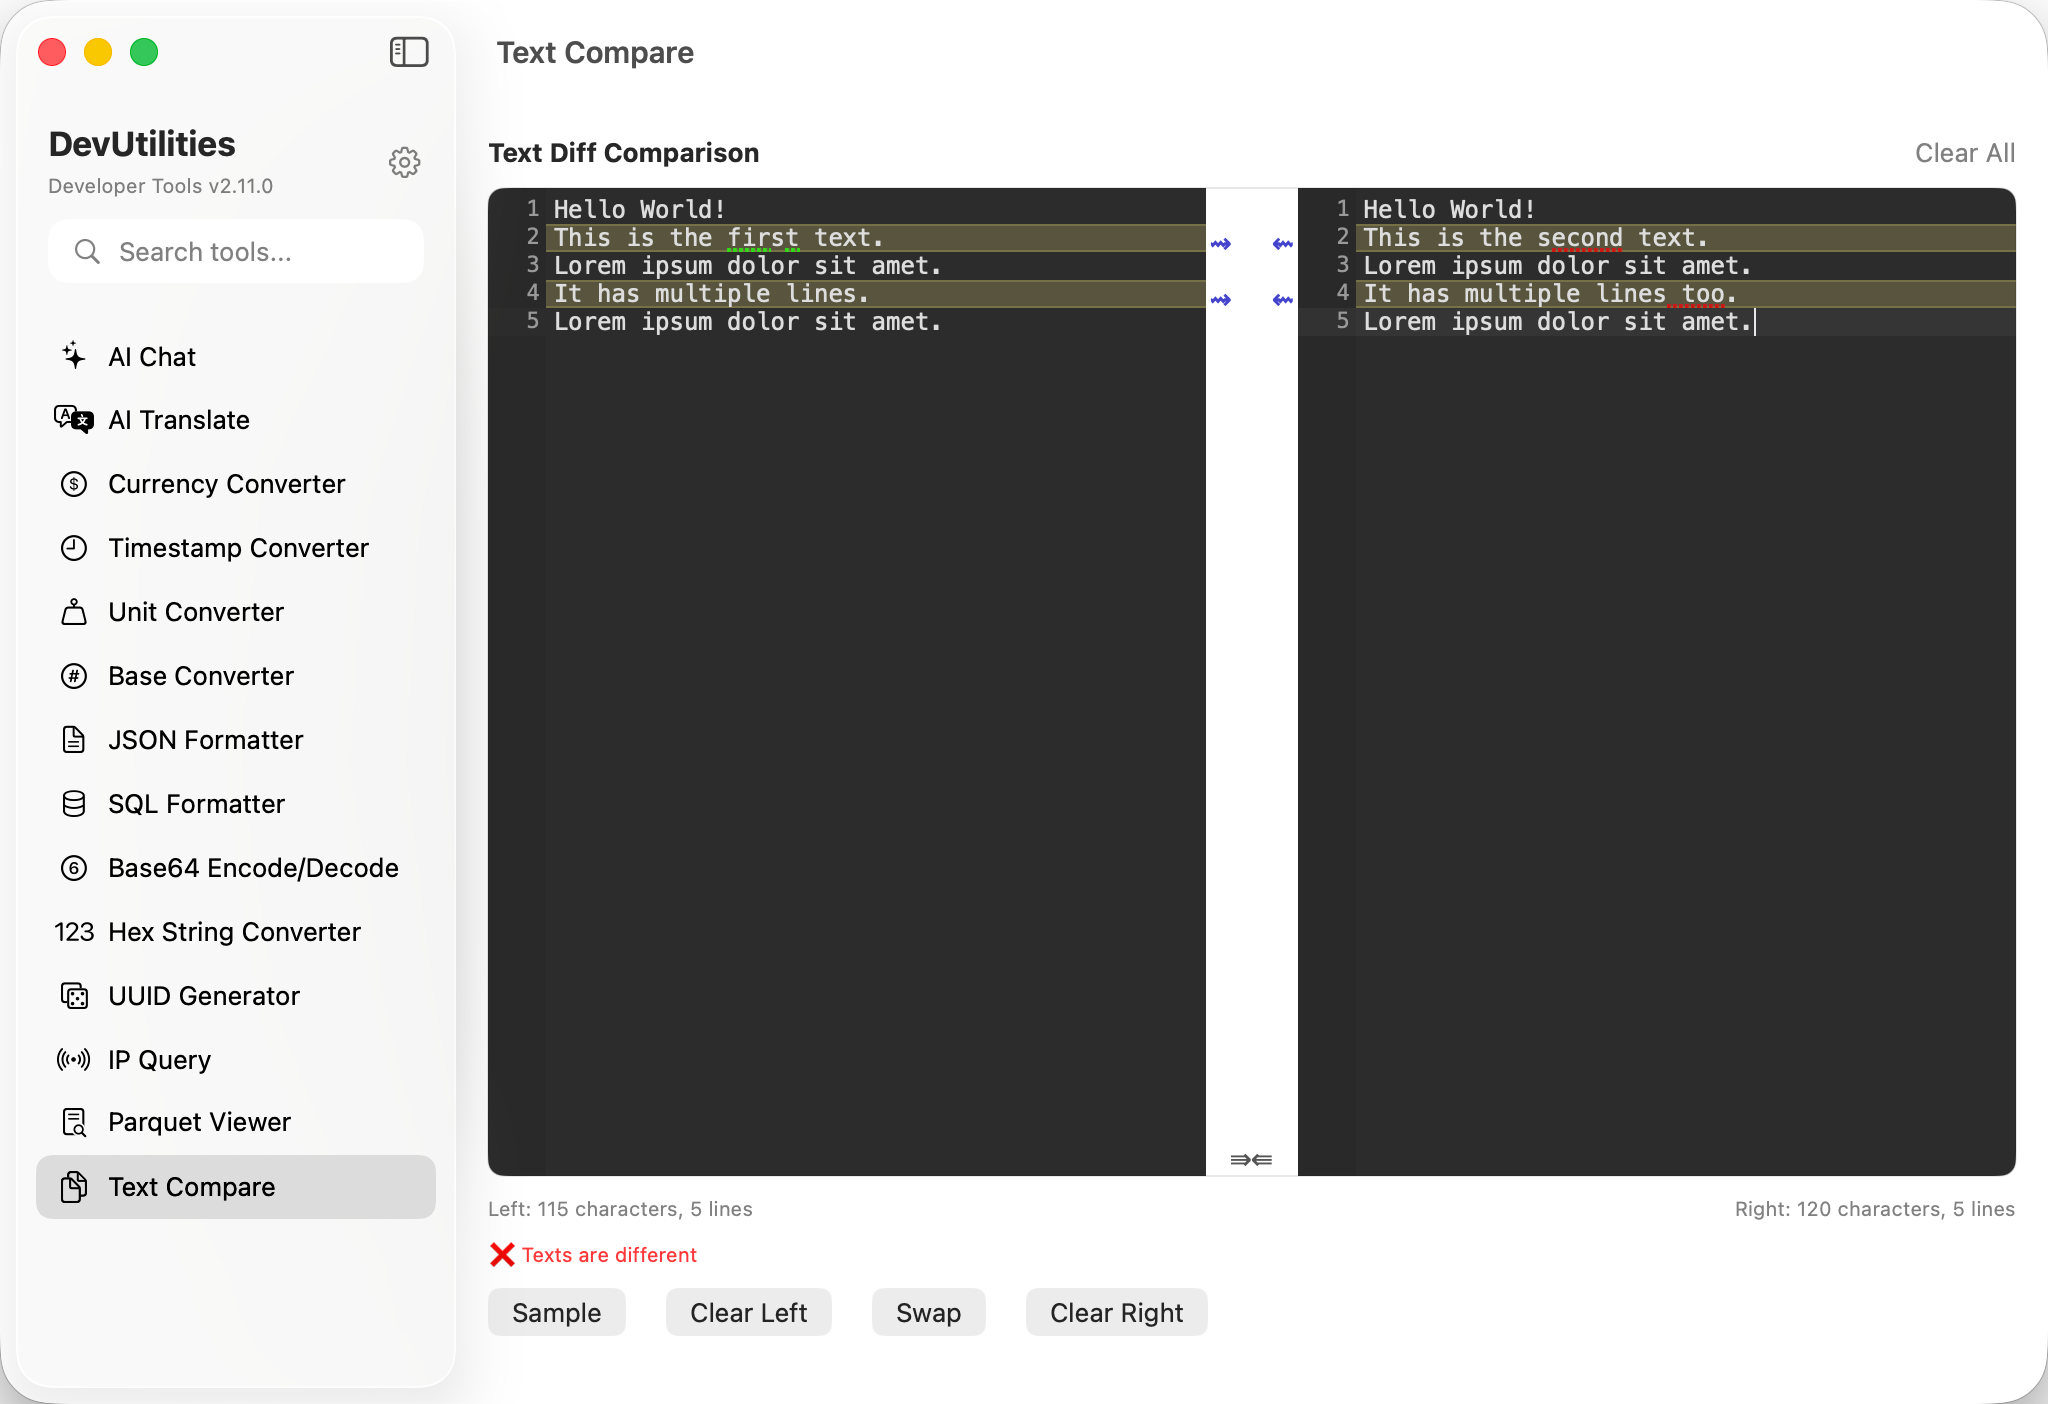The image size is (2048, 1404).
Task: Open the AI Chat tool
Action: (152, 356)
